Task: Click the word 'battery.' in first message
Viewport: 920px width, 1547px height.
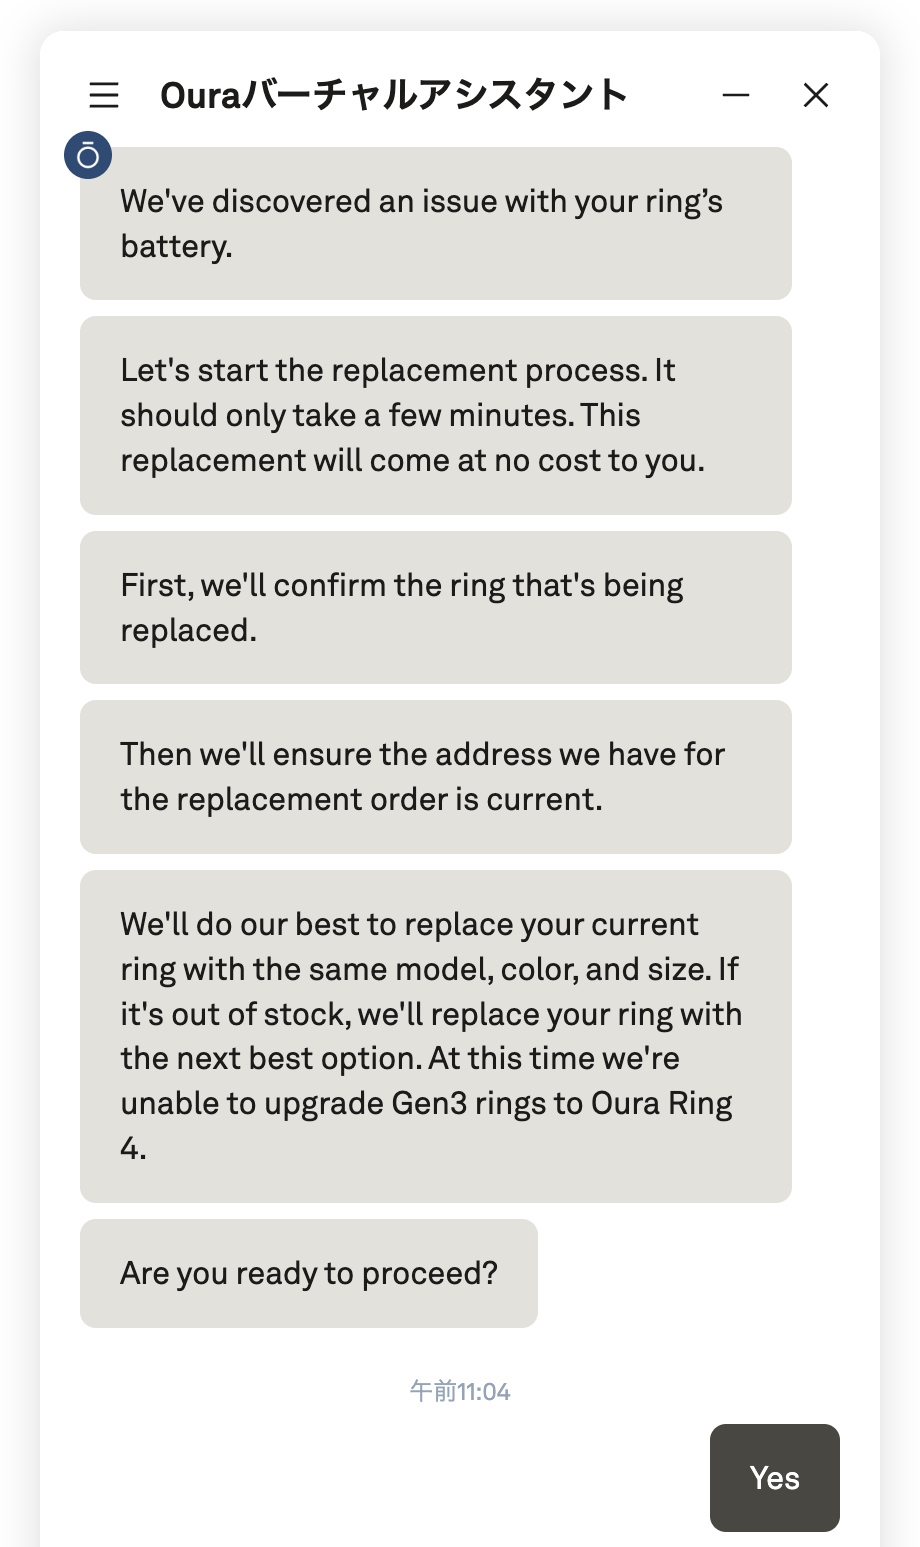Action: (176, 246)
